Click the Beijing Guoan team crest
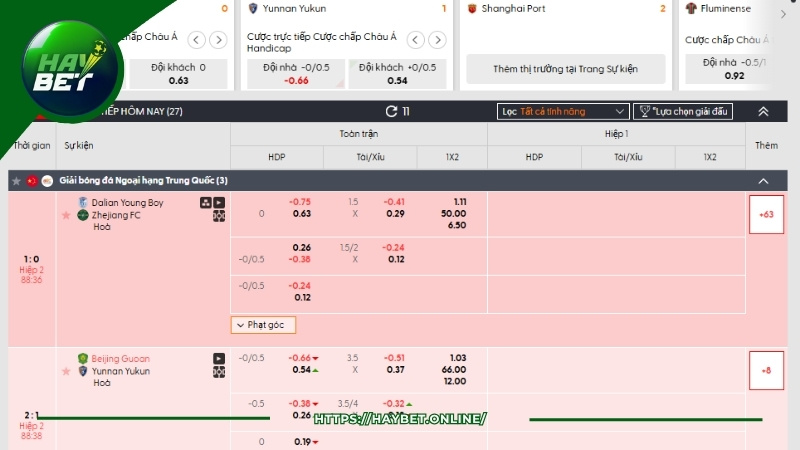800x450 pixels. point(83,358)
